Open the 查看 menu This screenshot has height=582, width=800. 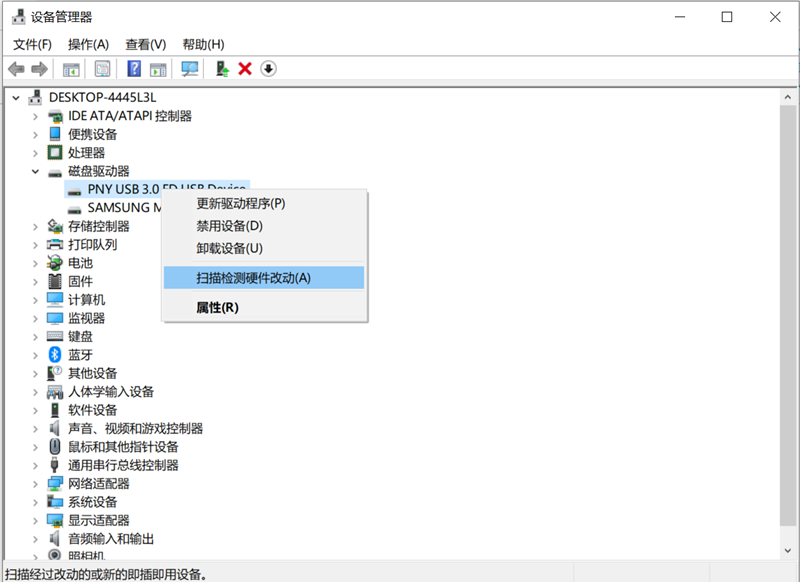click(144, 43)
